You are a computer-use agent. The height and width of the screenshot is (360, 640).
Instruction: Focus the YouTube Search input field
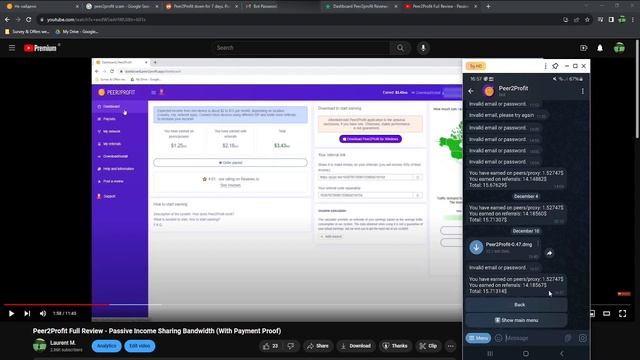click(300, 48)
